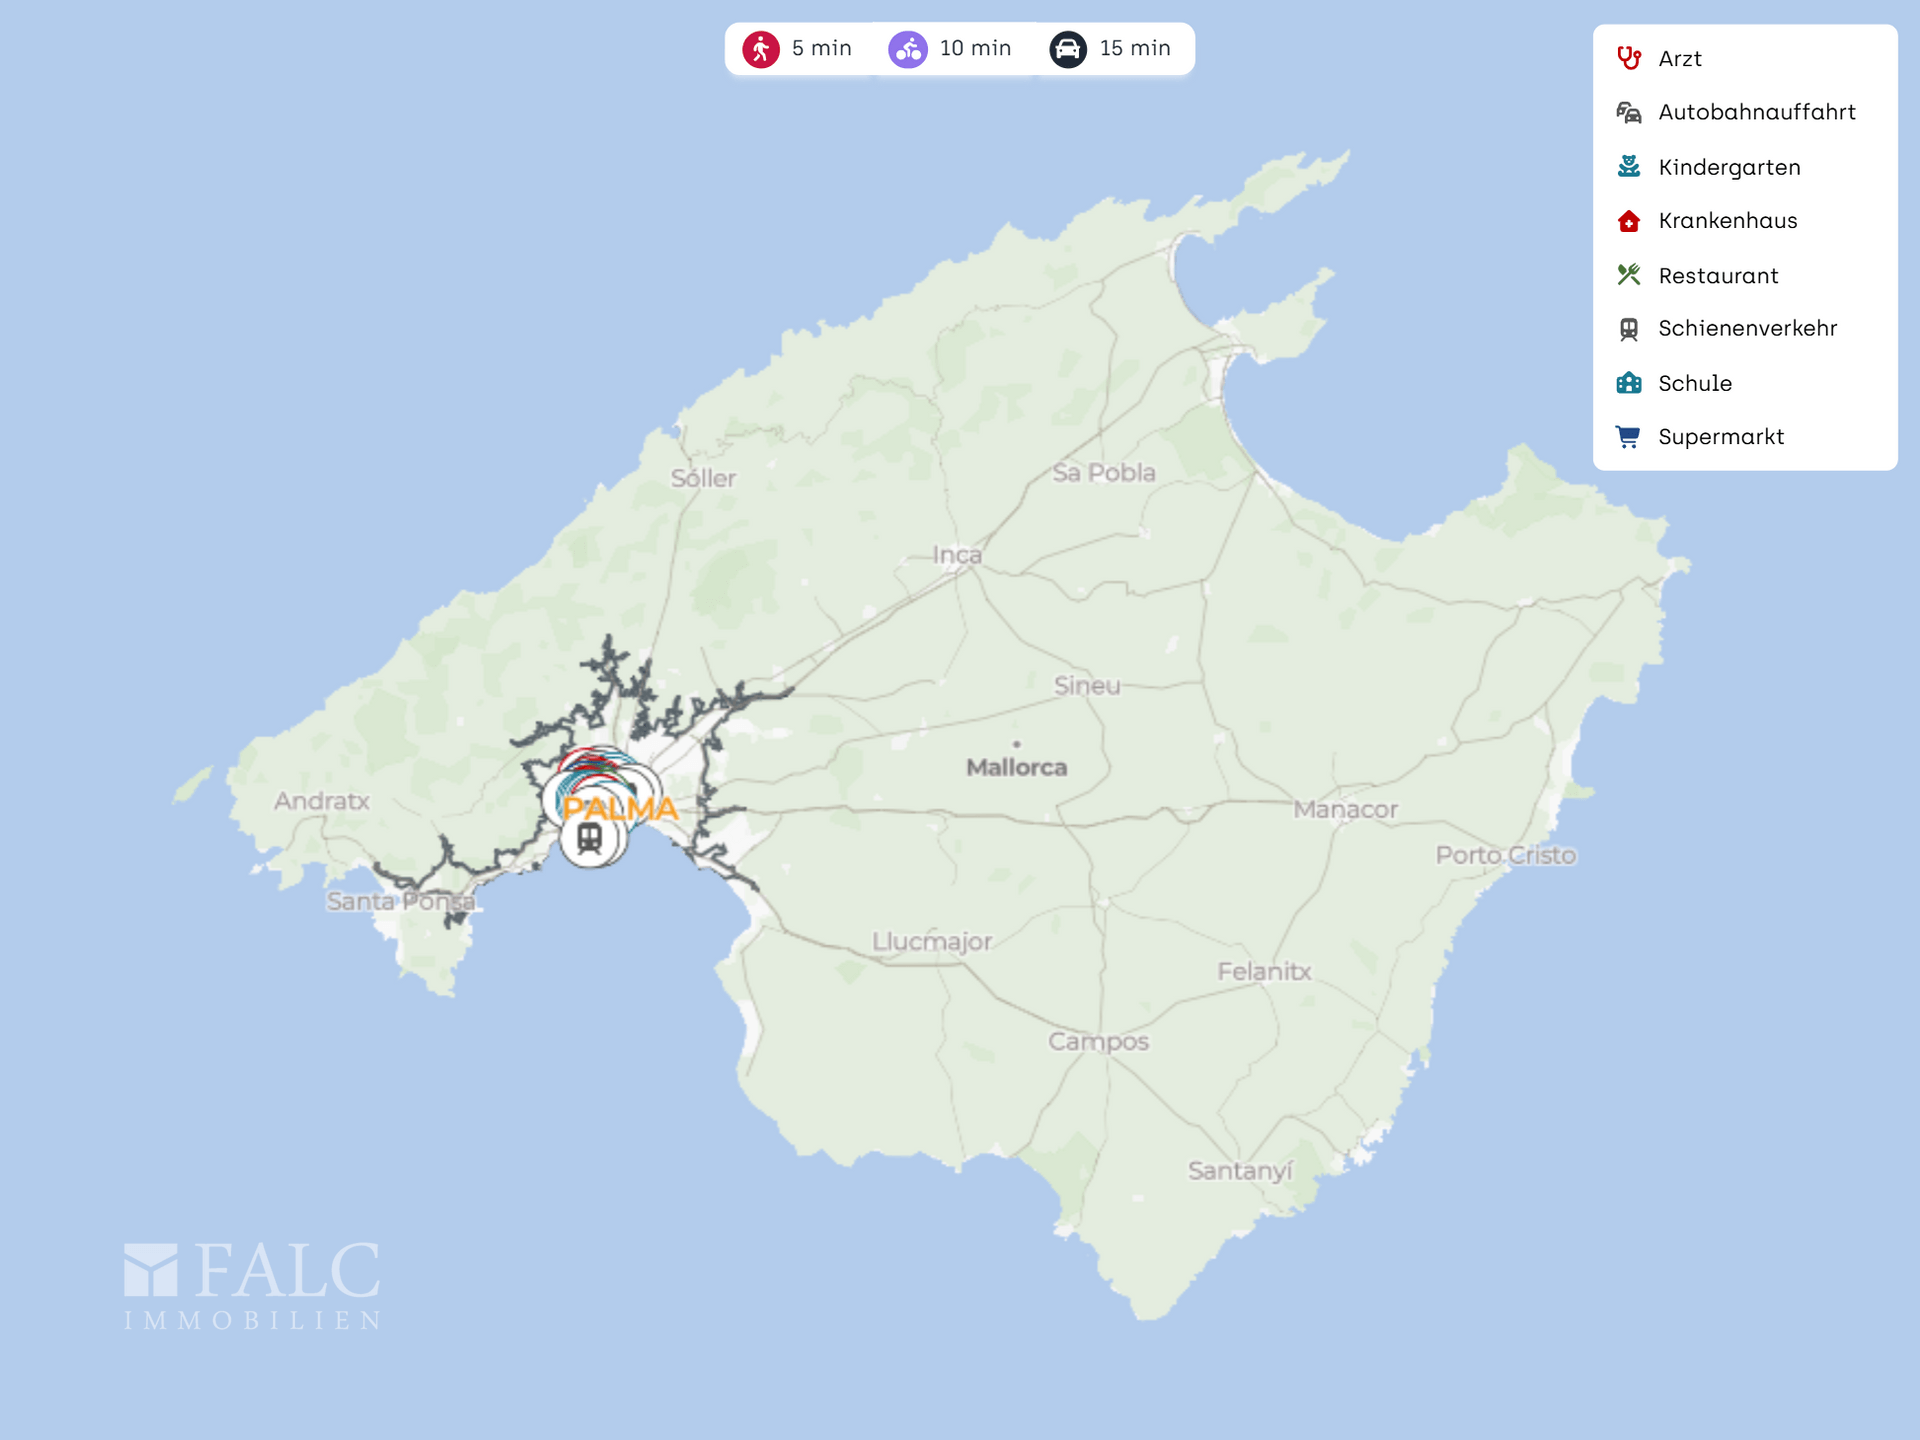Image resolution: width=1920 pixels, height=1440 pixels.
Task: Click the FALC Immobilien logo
Action: tap(252, 1286)
